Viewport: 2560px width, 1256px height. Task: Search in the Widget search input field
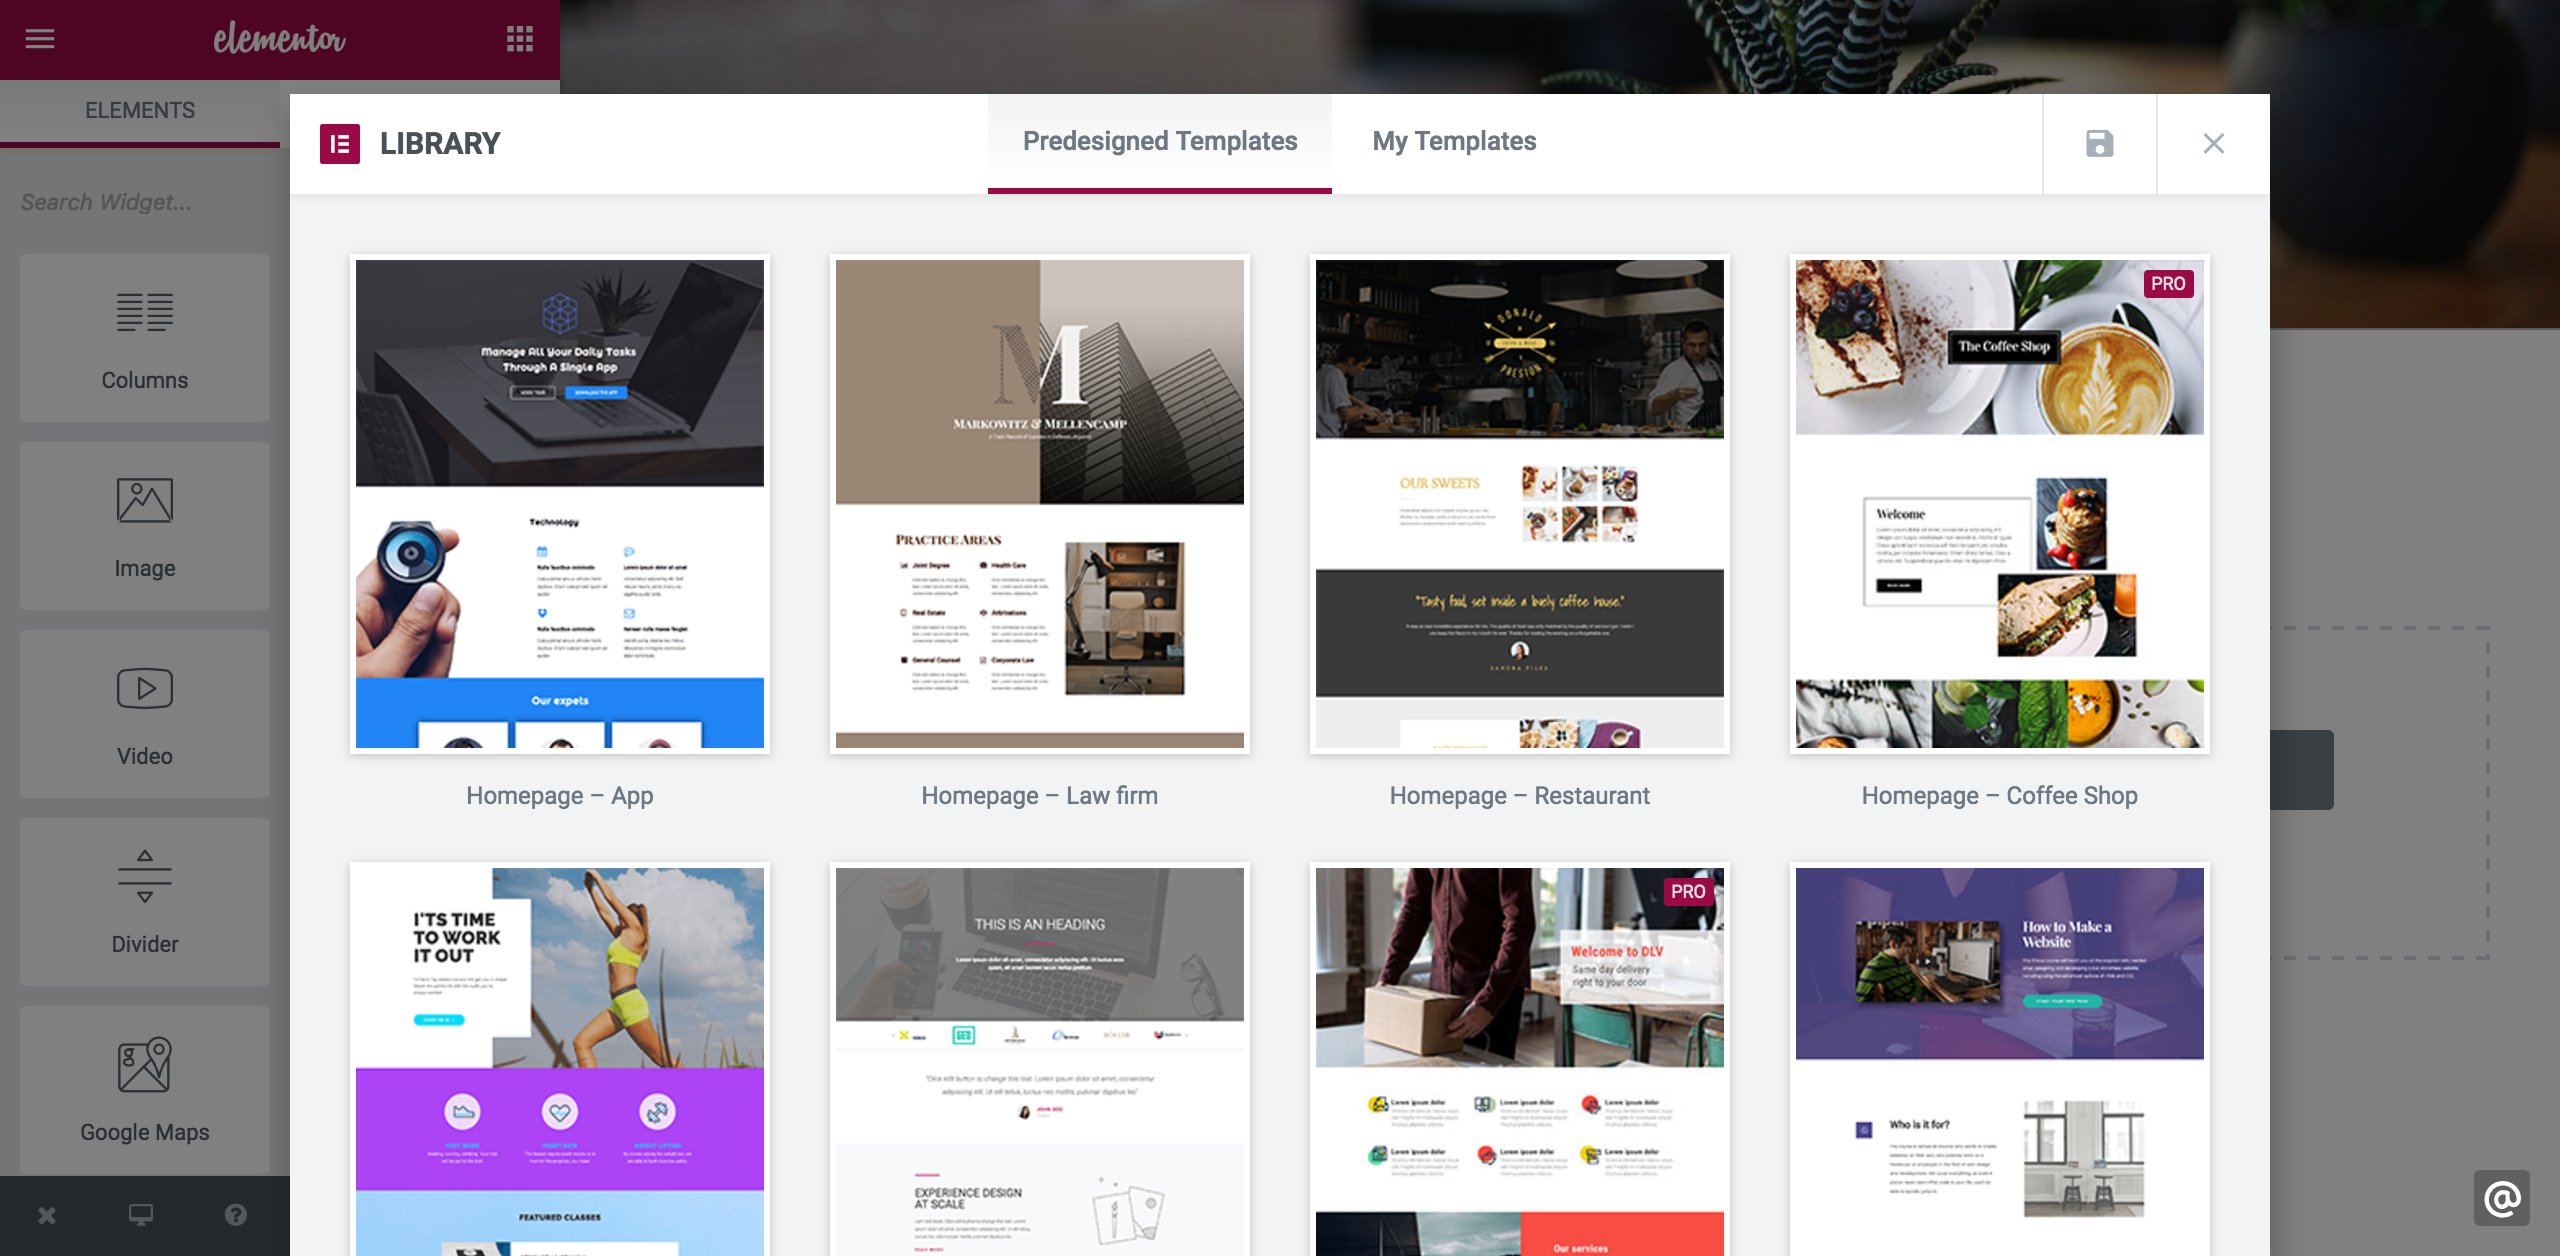tap(140, 201)
